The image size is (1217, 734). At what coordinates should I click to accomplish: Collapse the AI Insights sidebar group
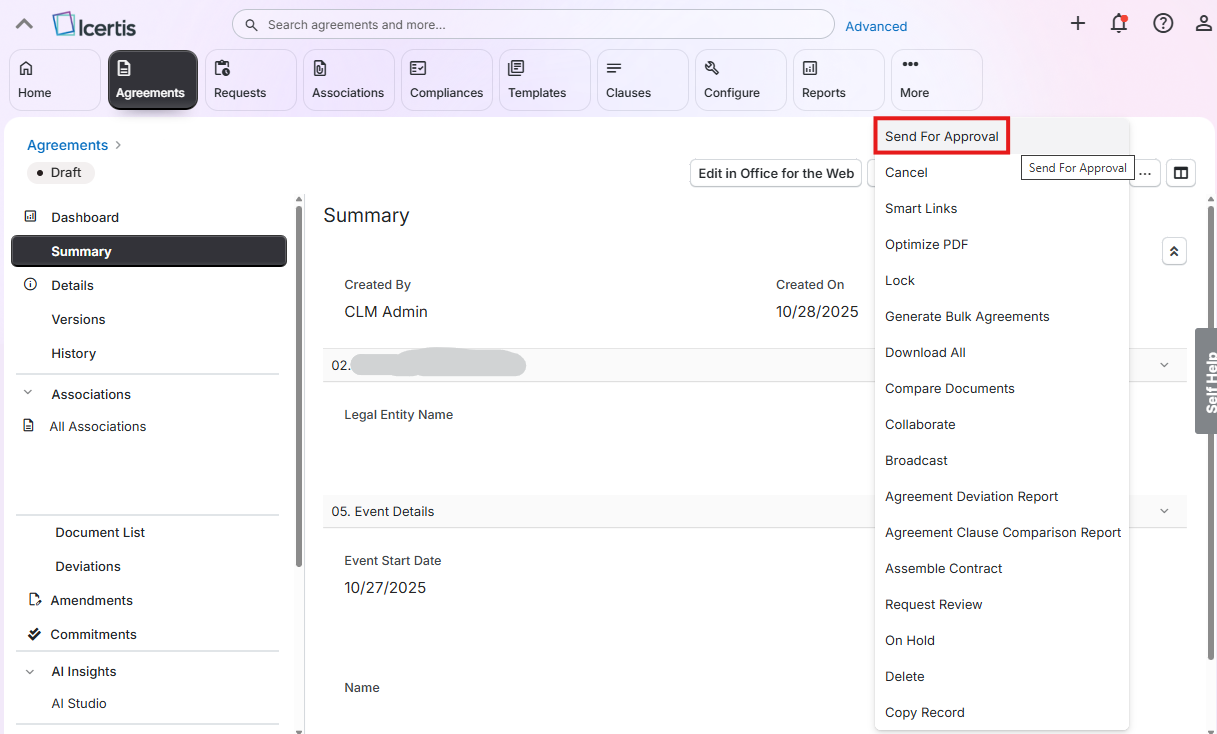pos(28,671)
